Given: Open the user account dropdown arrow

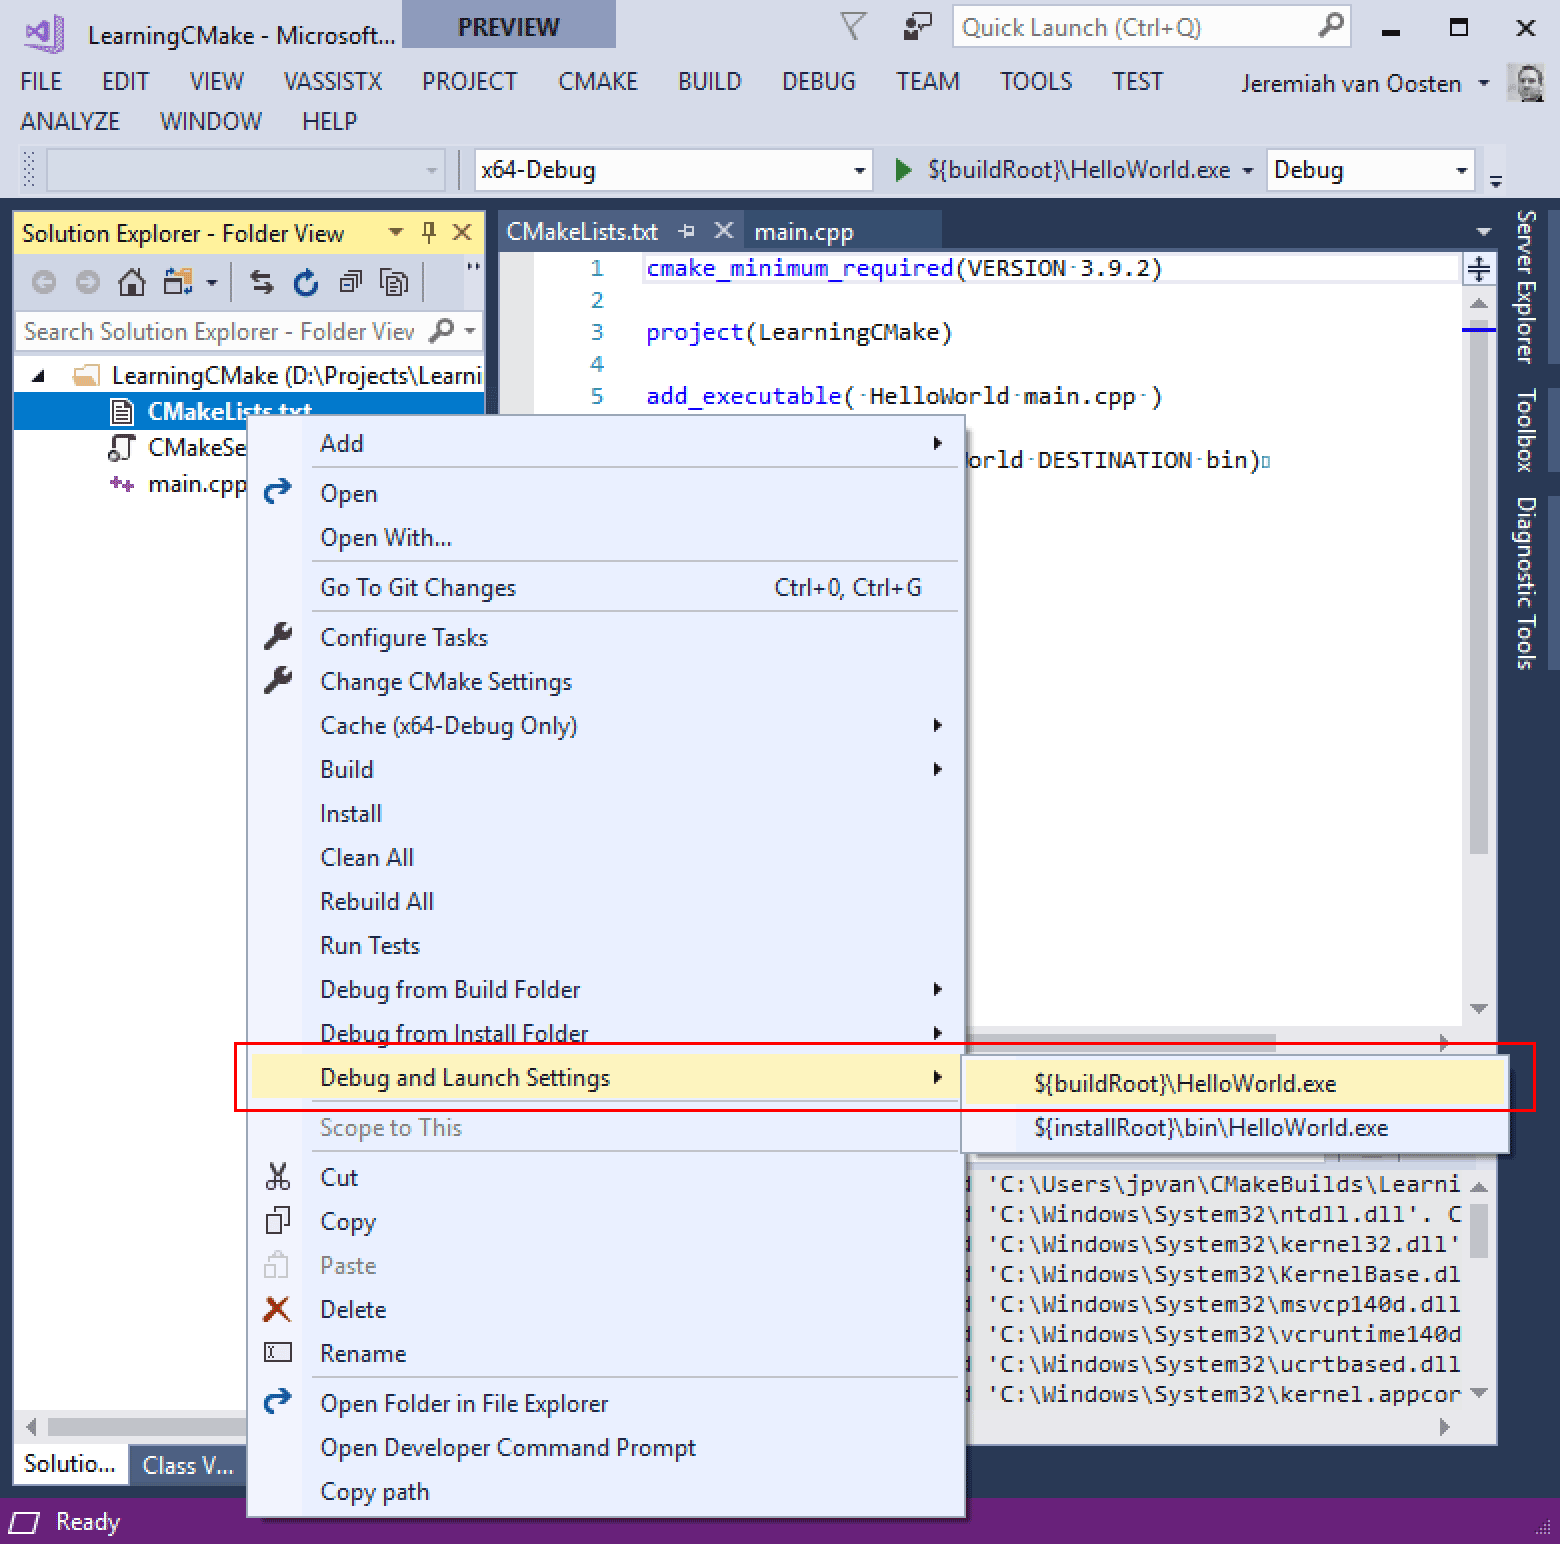Looking at the screenshot, I should click(1483, 83).
